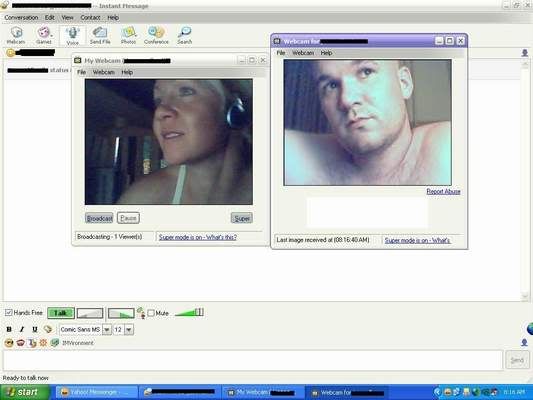Click the microphone level meter beside Talk
The width and height of the screenshot is (533, 400).
pyautogui.click(x=90, y=313)
